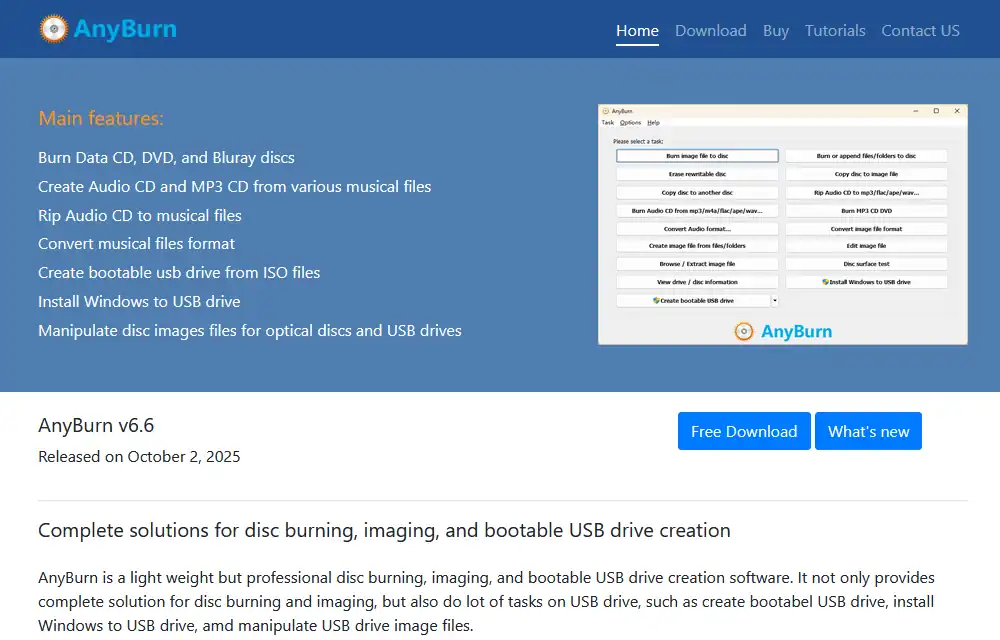1000x640 pixels.
Task: Click the Burn image file to disc button
Action: 697,156
